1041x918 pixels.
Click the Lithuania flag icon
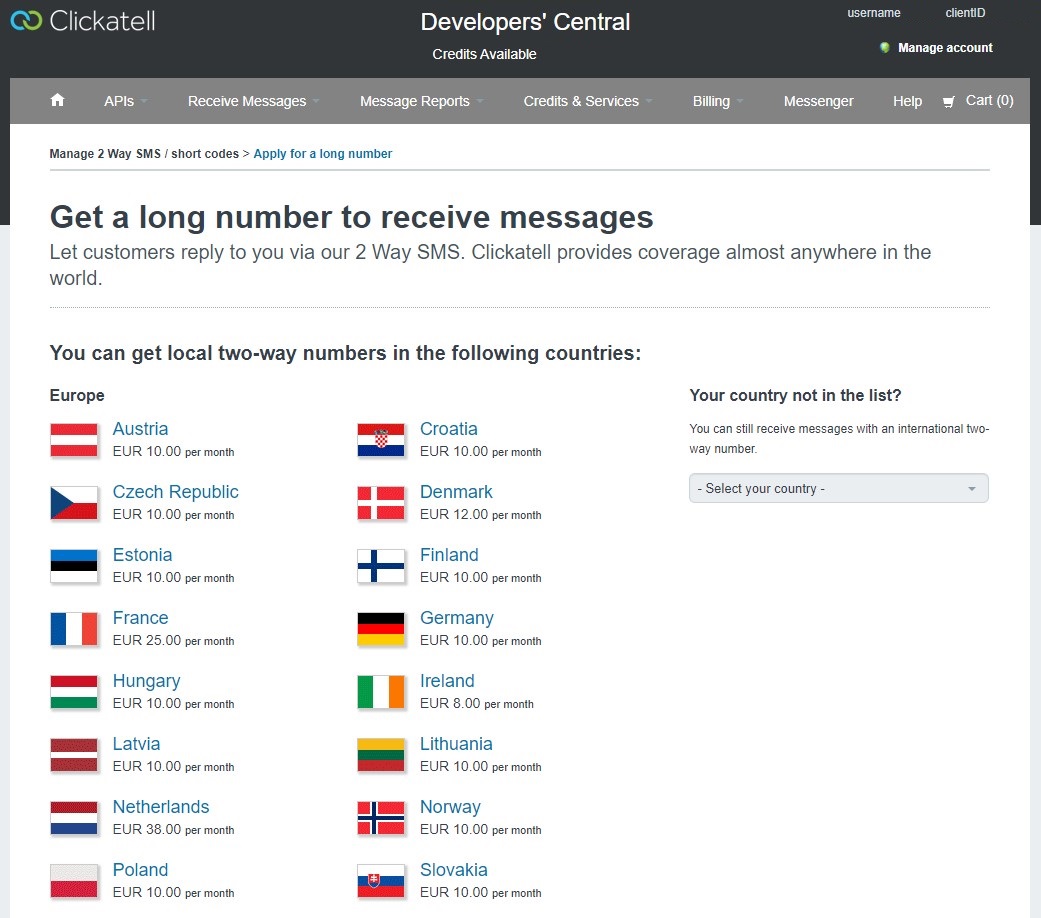[x=381, y=755]
